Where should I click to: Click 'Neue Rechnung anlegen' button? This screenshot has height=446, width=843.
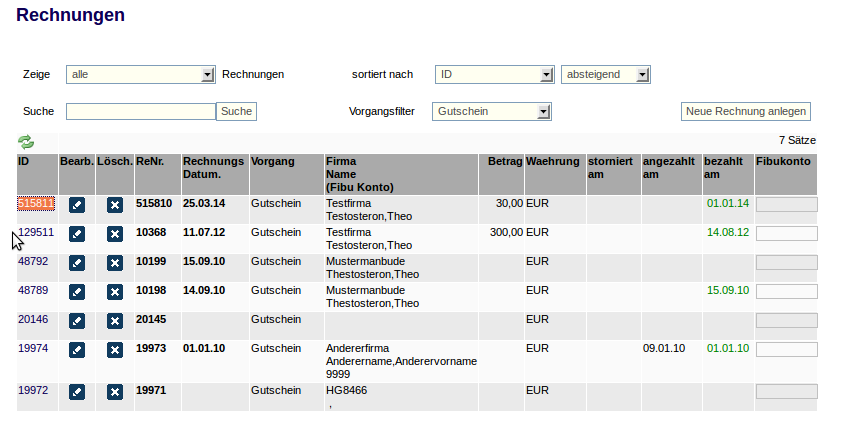(x=745, y=111)
